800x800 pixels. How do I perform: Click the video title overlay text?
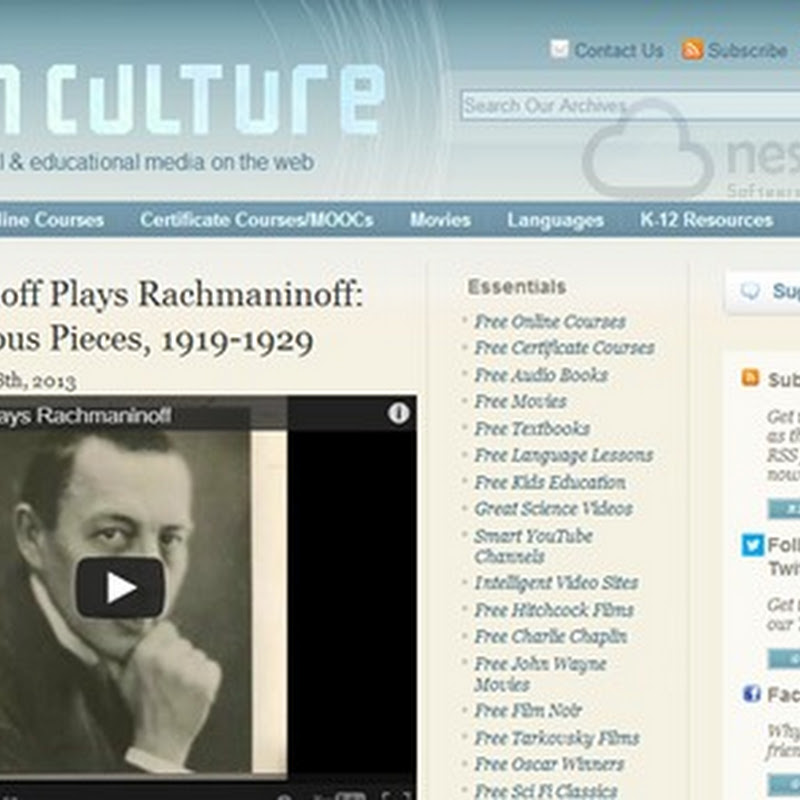pos(85,416)
